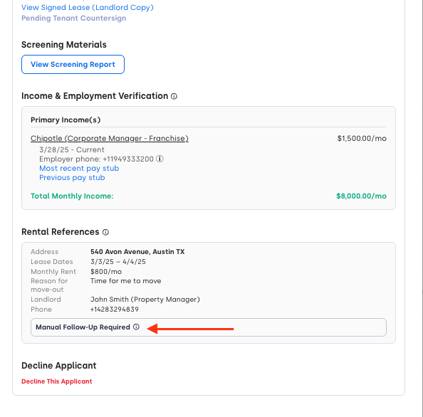Click the info icon beside Income & Employment Verification
Viewport: 423px width, 417px height.
point(174,96)
